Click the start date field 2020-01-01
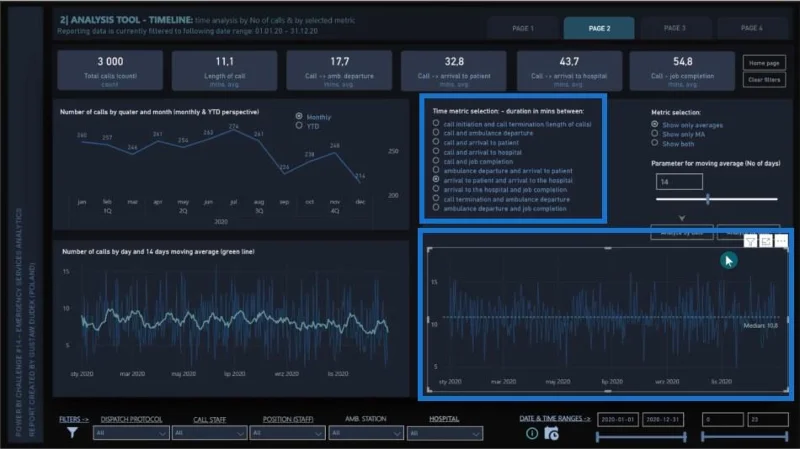Image resolution: width=800 pixels, height=449 pixels. click(x=618, y=419)
